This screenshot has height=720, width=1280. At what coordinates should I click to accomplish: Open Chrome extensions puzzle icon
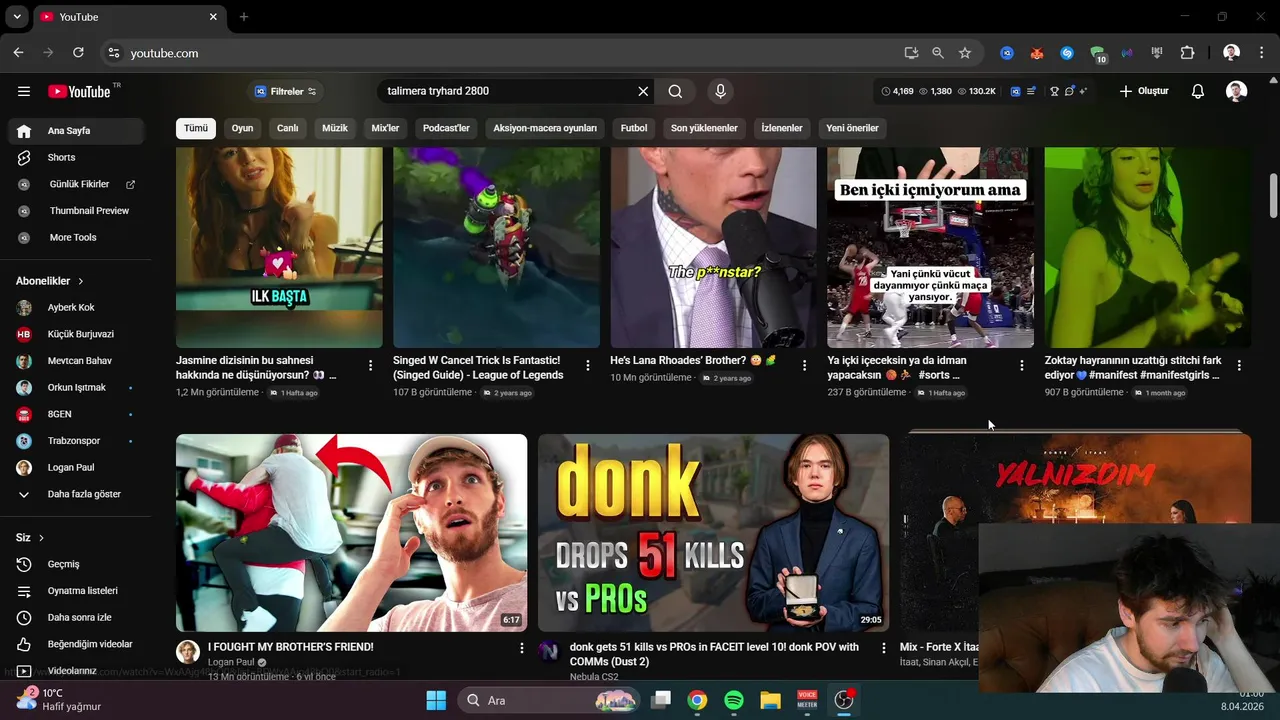(1188, 53)
